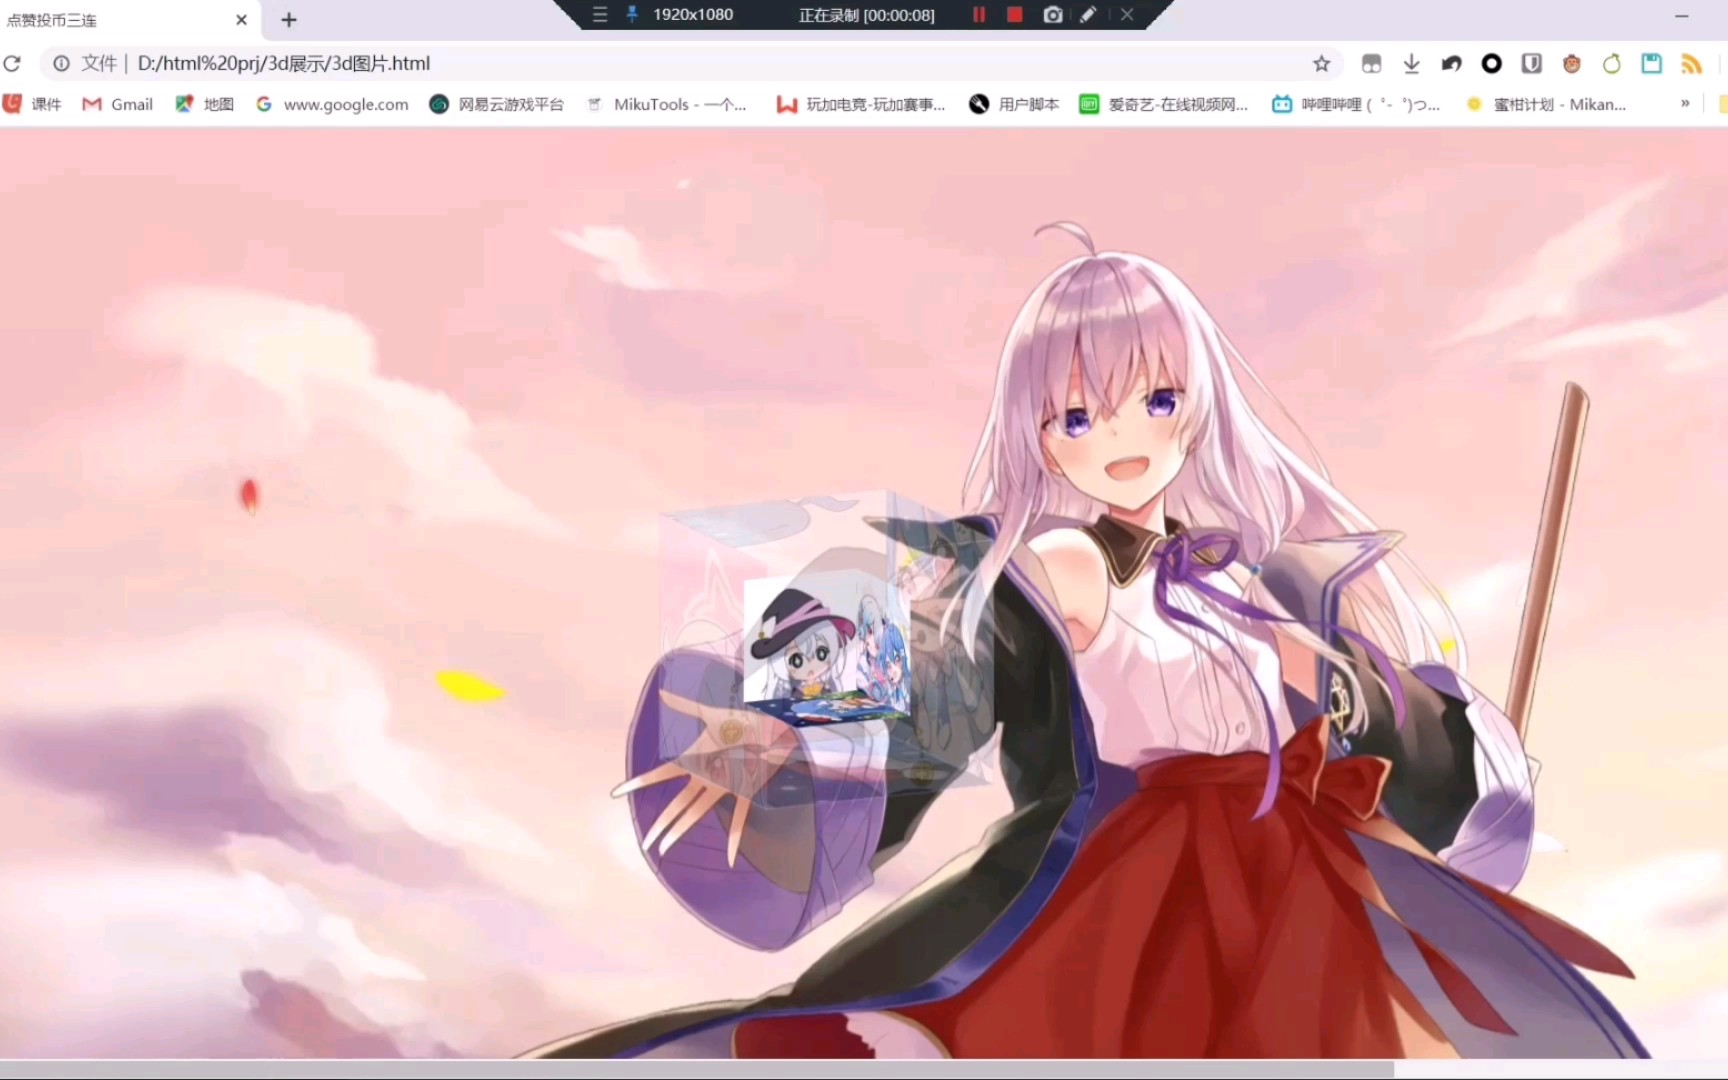
Task: Open the www.google.com bookmark link
Action: 332,103
